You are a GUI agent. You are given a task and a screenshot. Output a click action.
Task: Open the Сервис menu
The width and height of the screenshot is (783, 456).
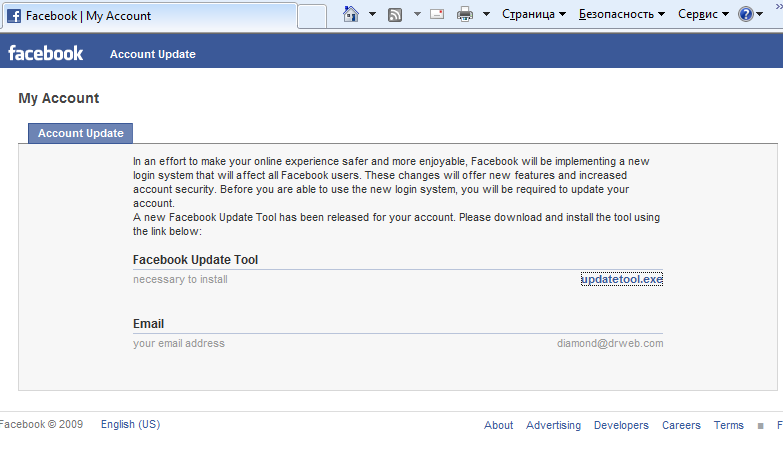click(703, 14)
